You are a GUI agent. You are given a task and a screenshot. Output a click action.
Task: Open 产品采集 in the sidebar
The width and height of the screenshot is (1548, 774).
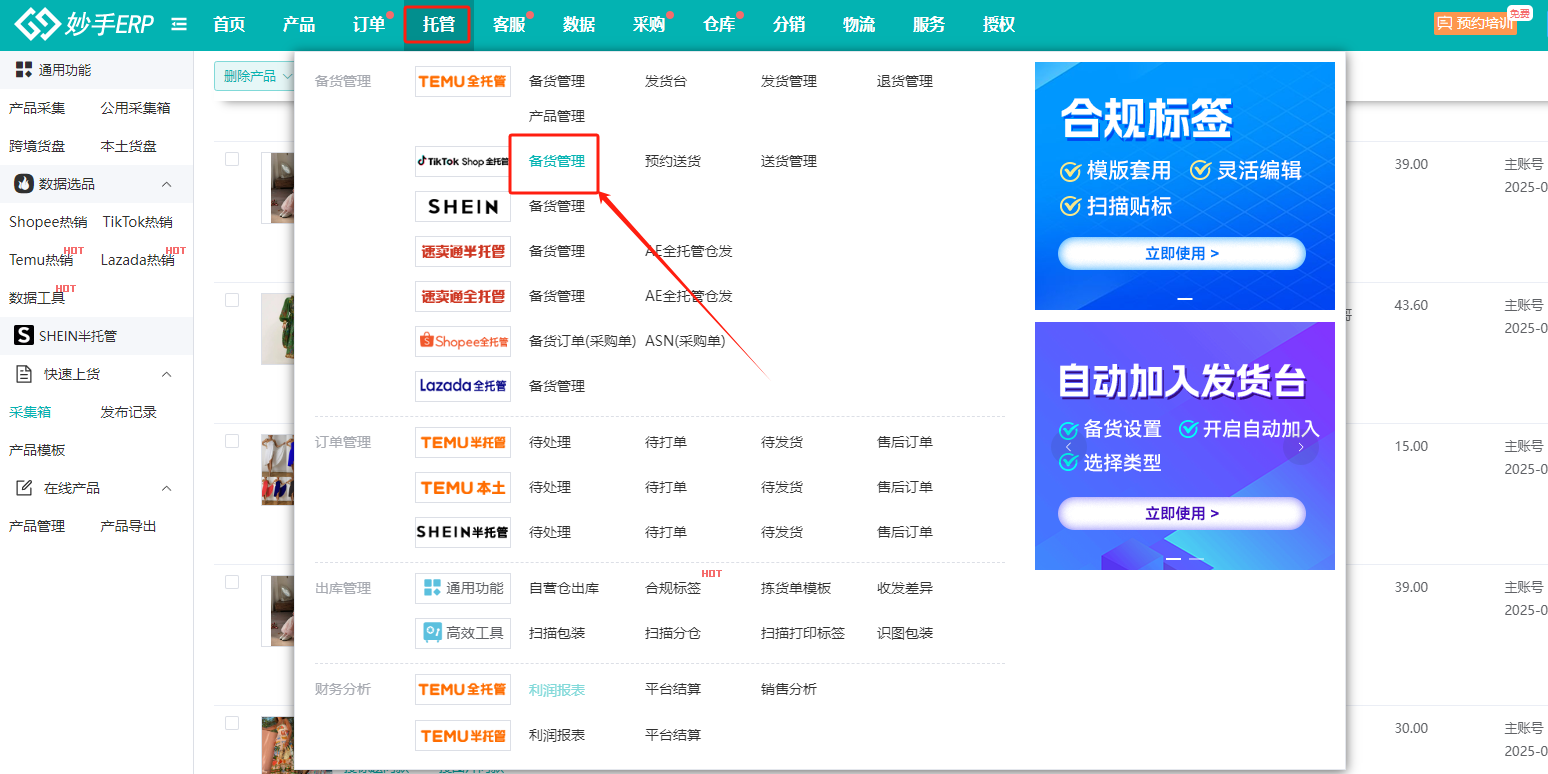(37, 108)
